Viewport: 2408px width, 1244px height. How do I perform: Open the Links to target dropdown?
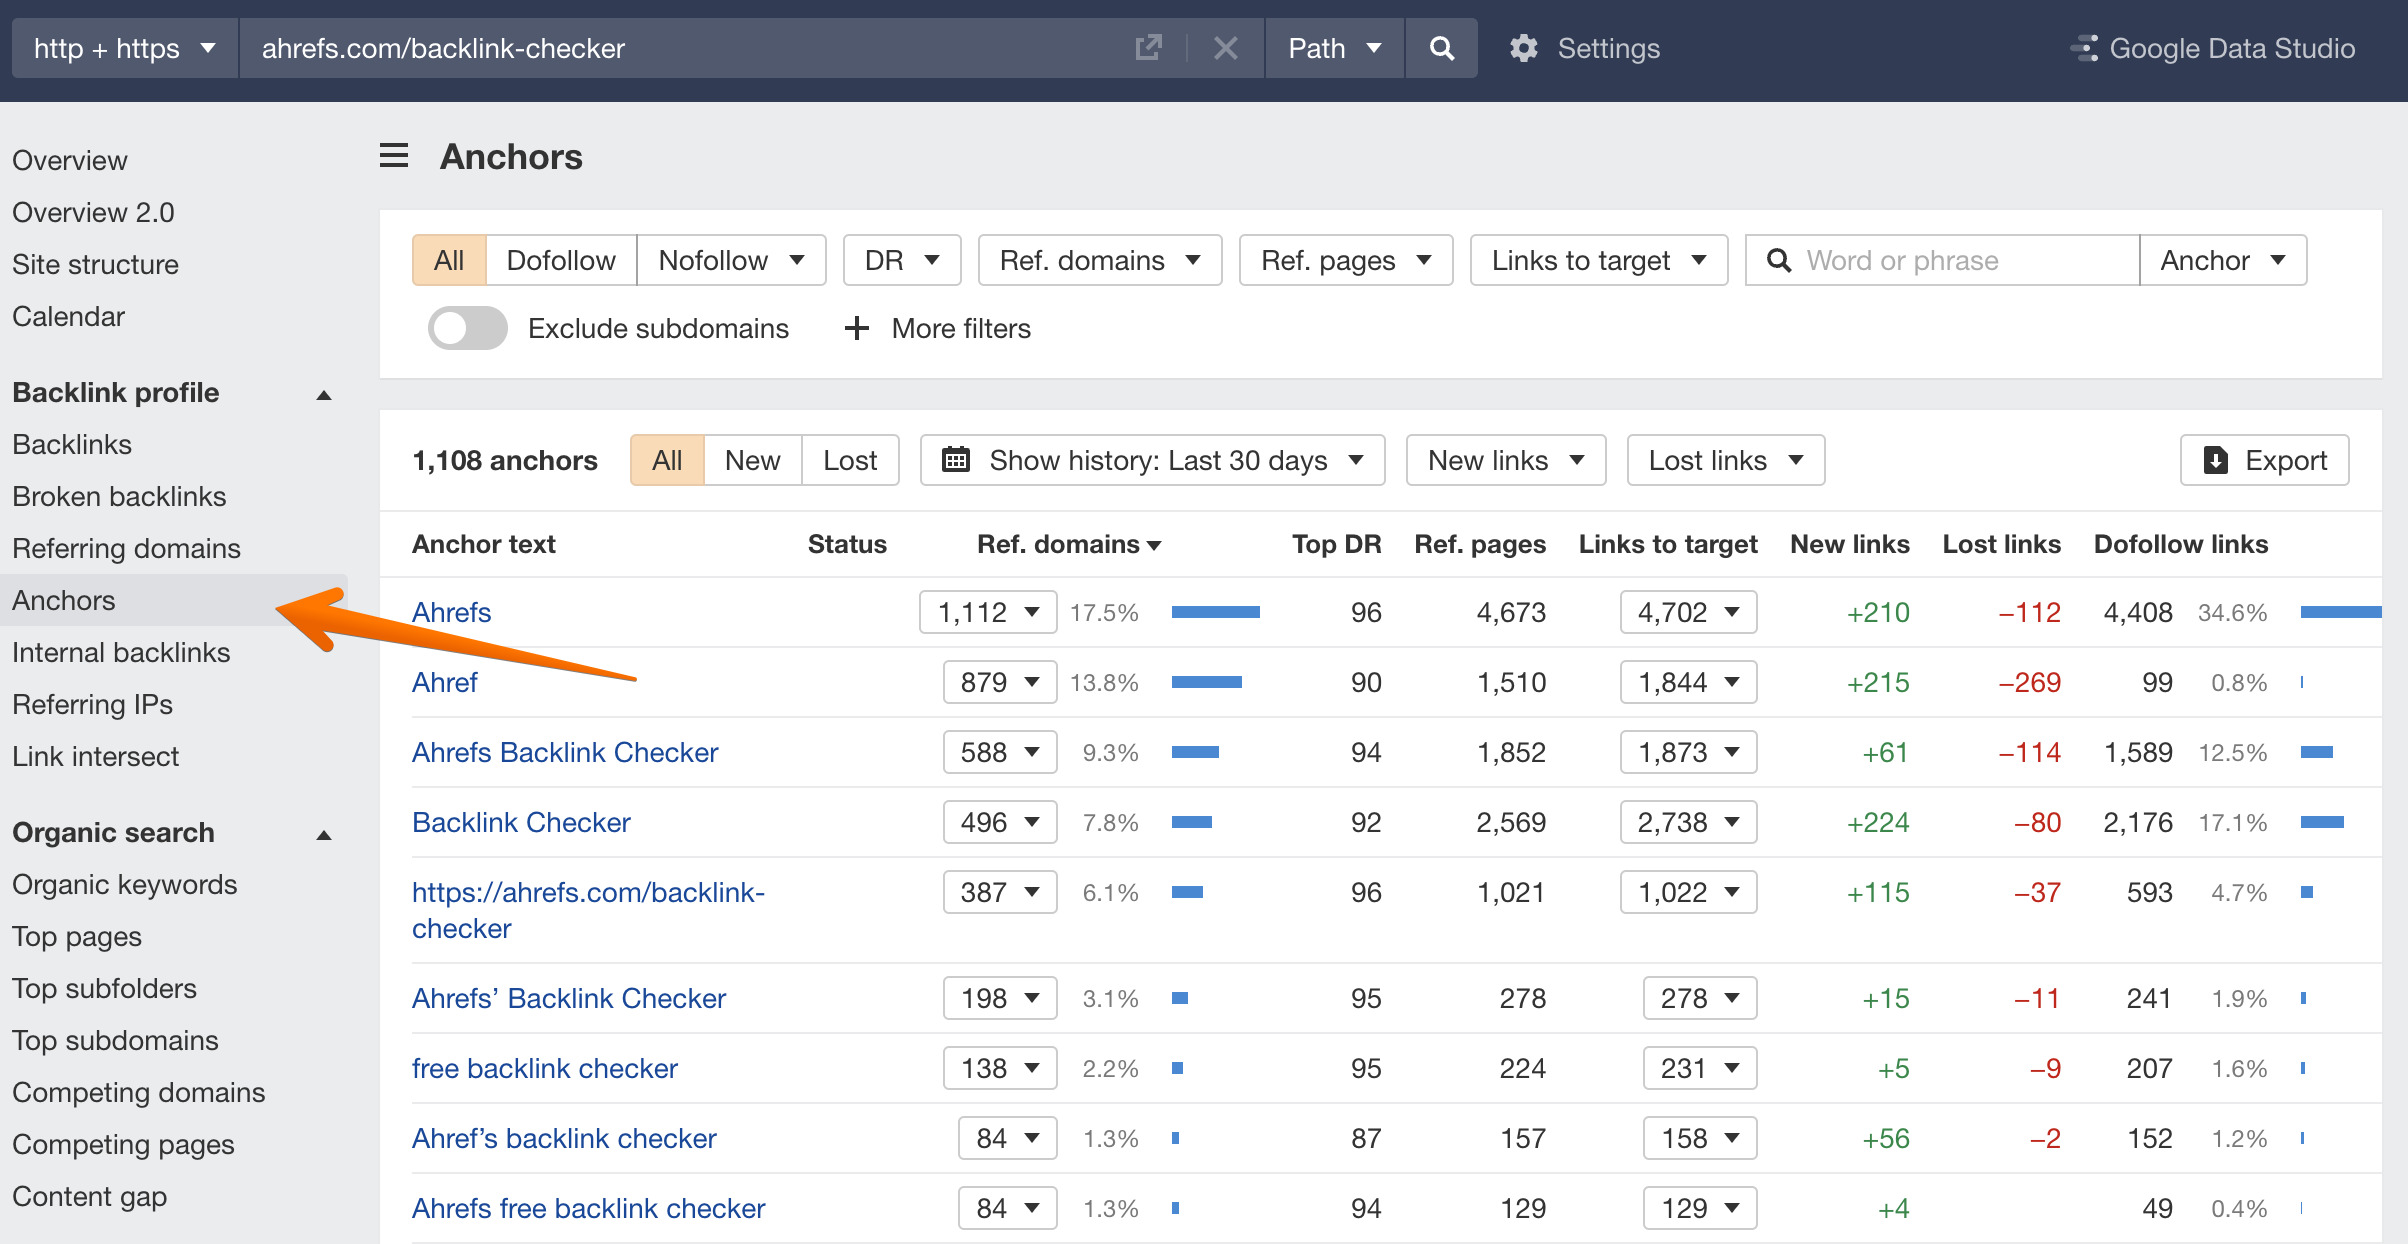pyautogui.click(x=1598, y=260)
